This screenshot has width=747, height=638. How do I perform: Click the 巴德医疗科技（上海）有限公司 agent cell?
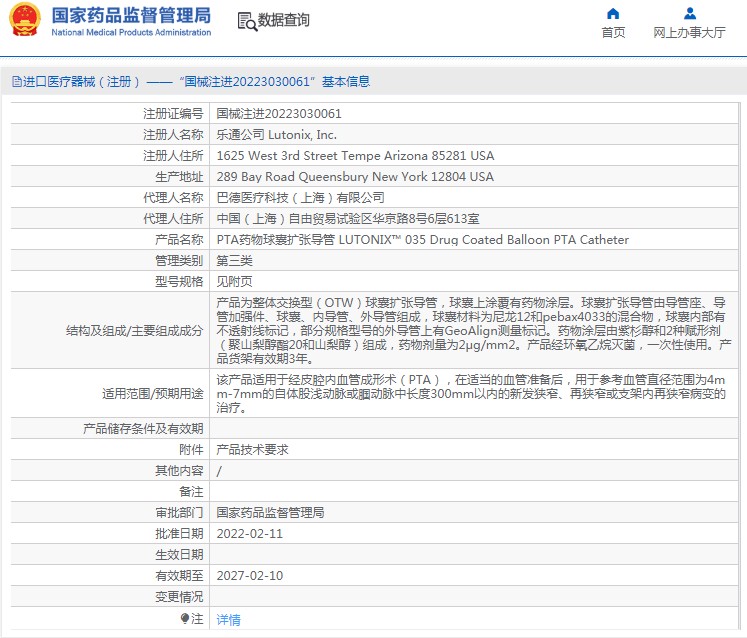coord(474,197)
